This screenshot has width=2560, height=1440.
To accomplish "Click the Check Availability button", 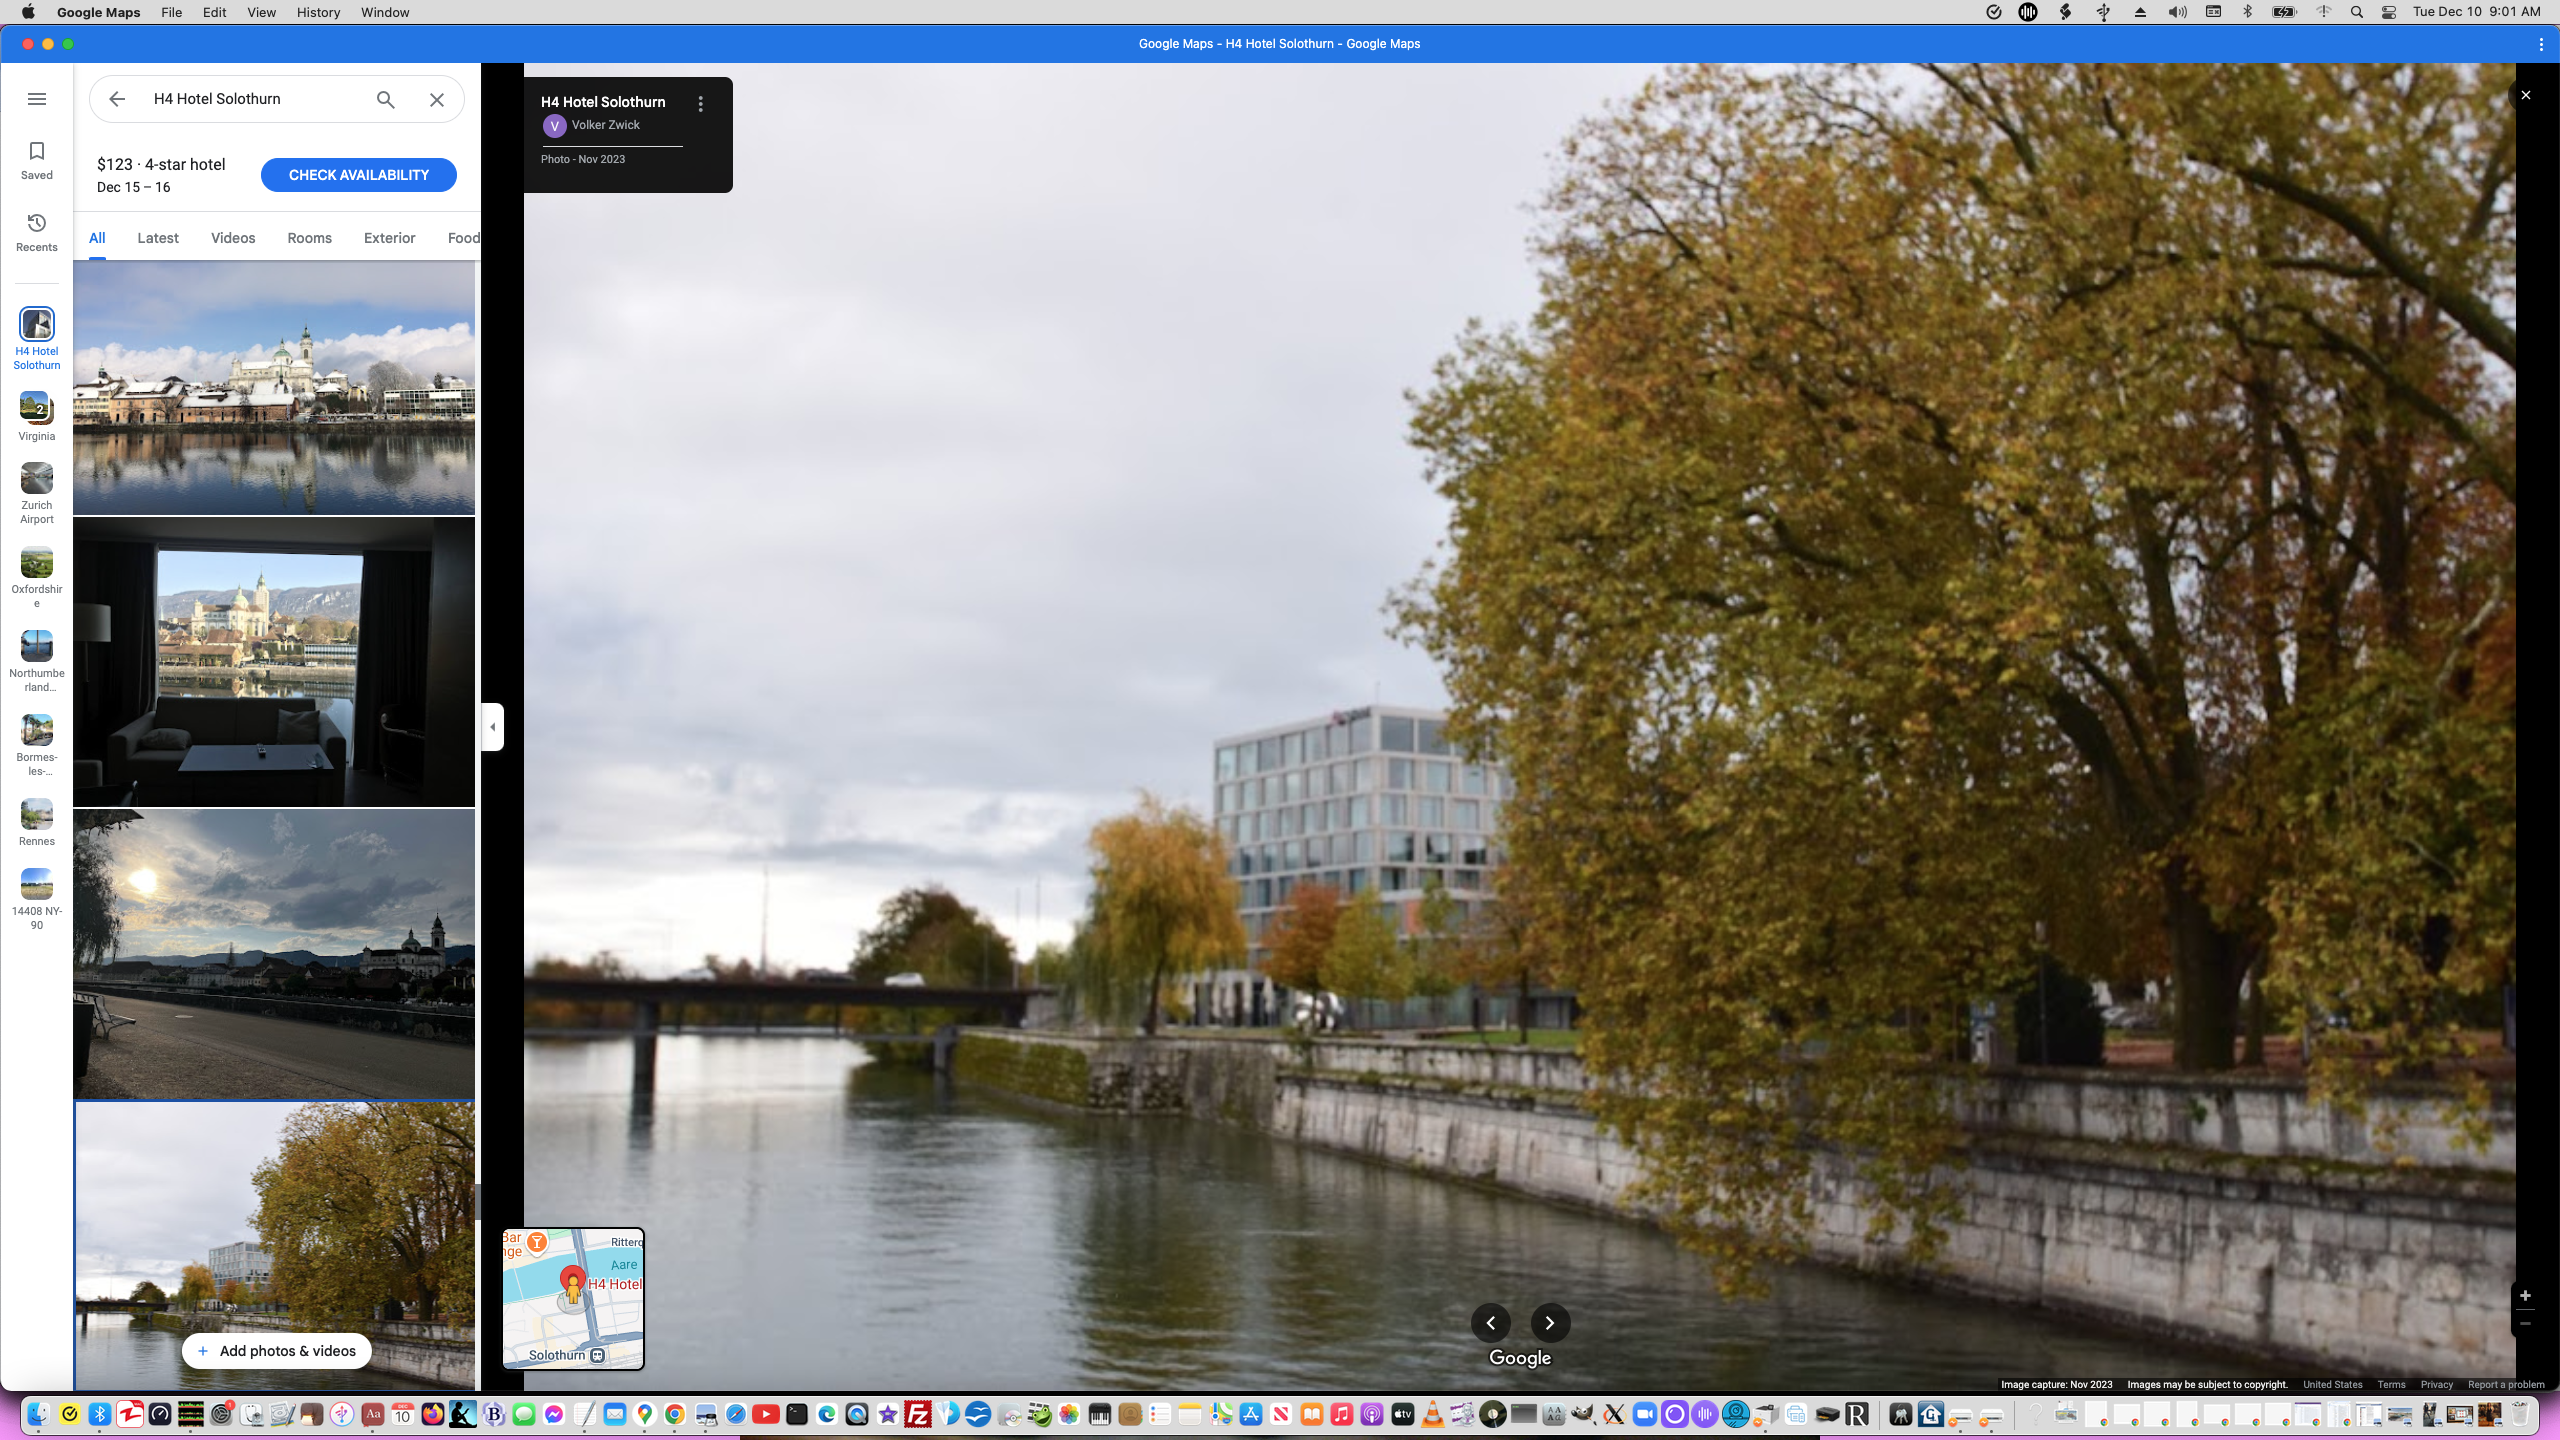I will click(358, 175).
